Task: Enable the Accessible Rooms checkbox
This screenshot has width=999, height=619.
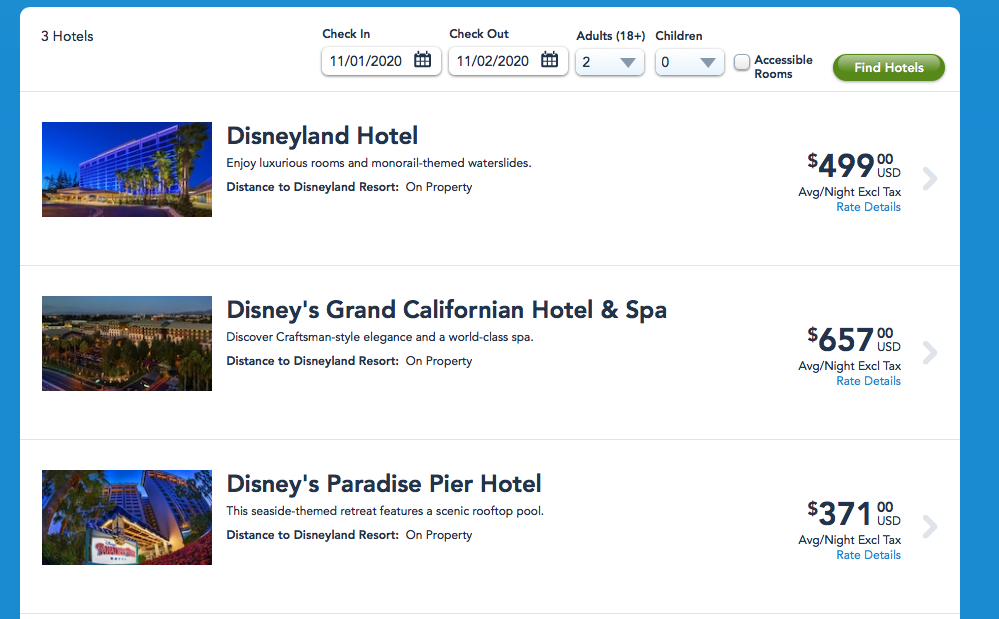Action: point(742,63)
